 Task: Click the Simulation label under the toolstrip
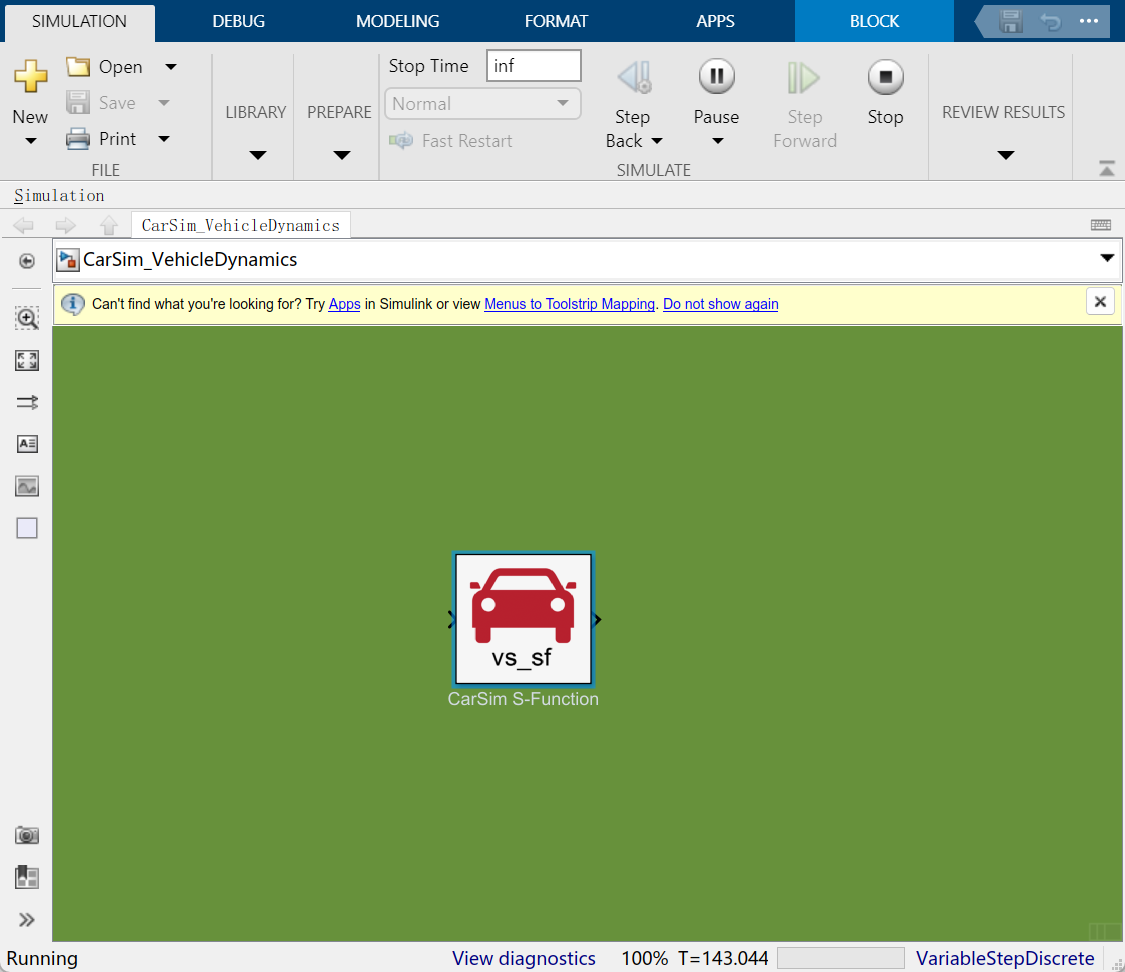click(x=60, y=195)
